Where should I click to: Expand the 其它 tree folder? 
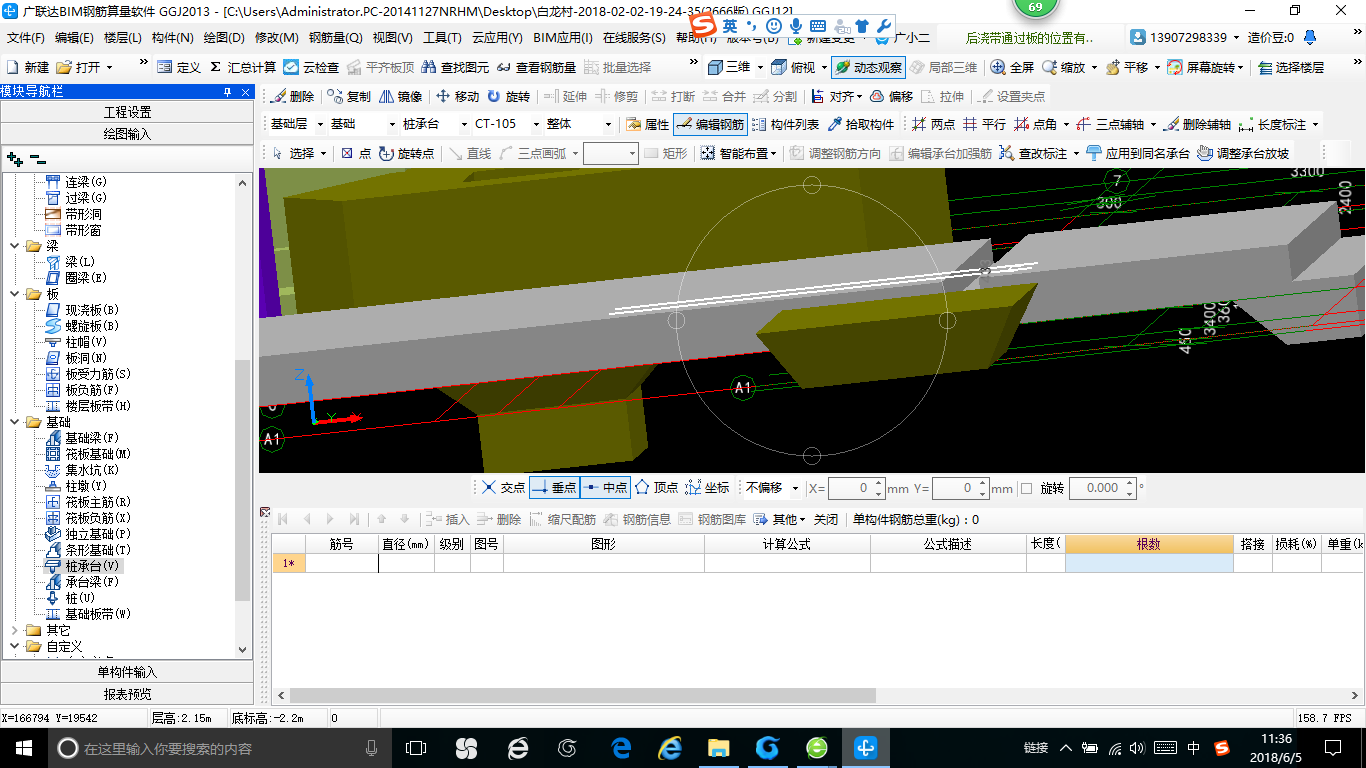click(14, 630)
